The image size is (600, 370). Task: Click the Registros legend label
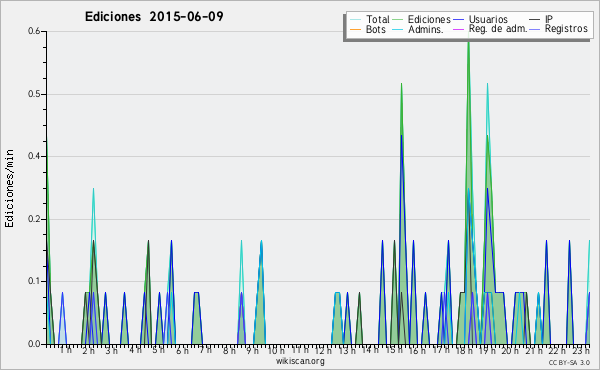[x=566, y=29]
